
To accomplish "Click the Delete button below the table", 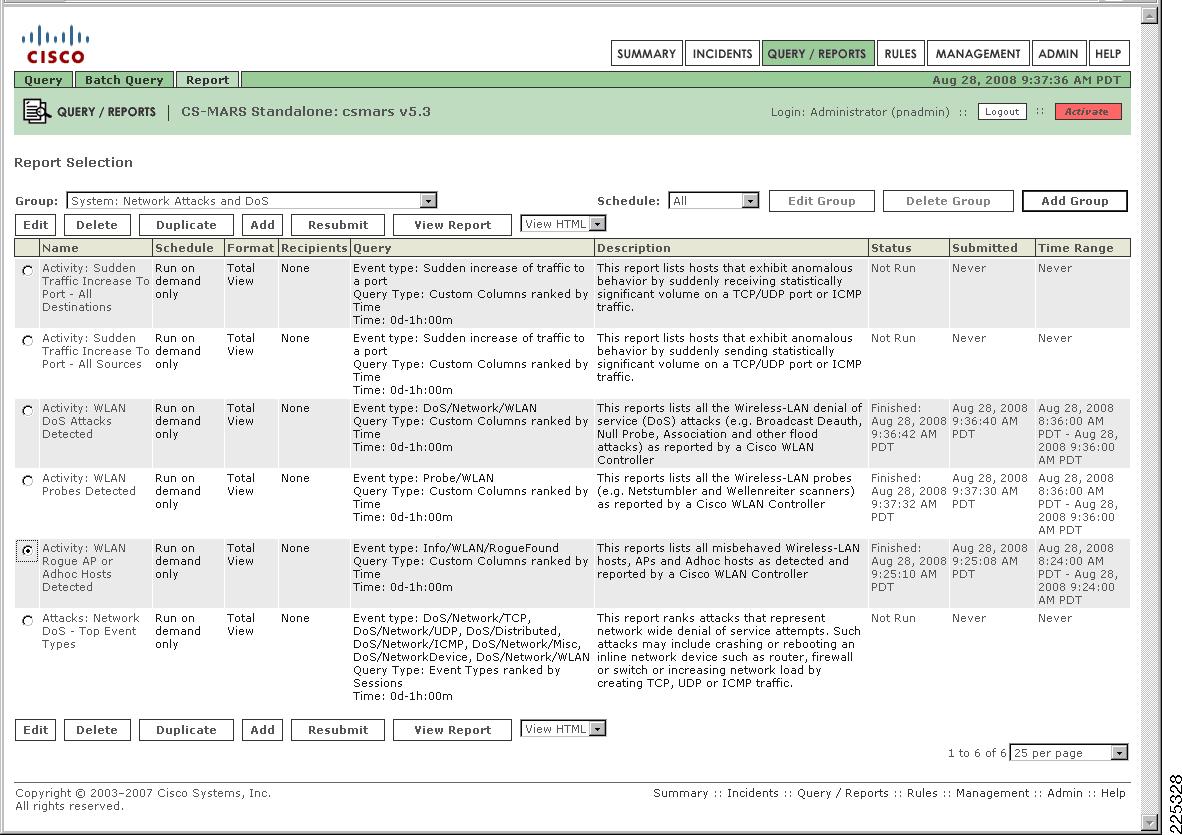I will tap(97, 729).
